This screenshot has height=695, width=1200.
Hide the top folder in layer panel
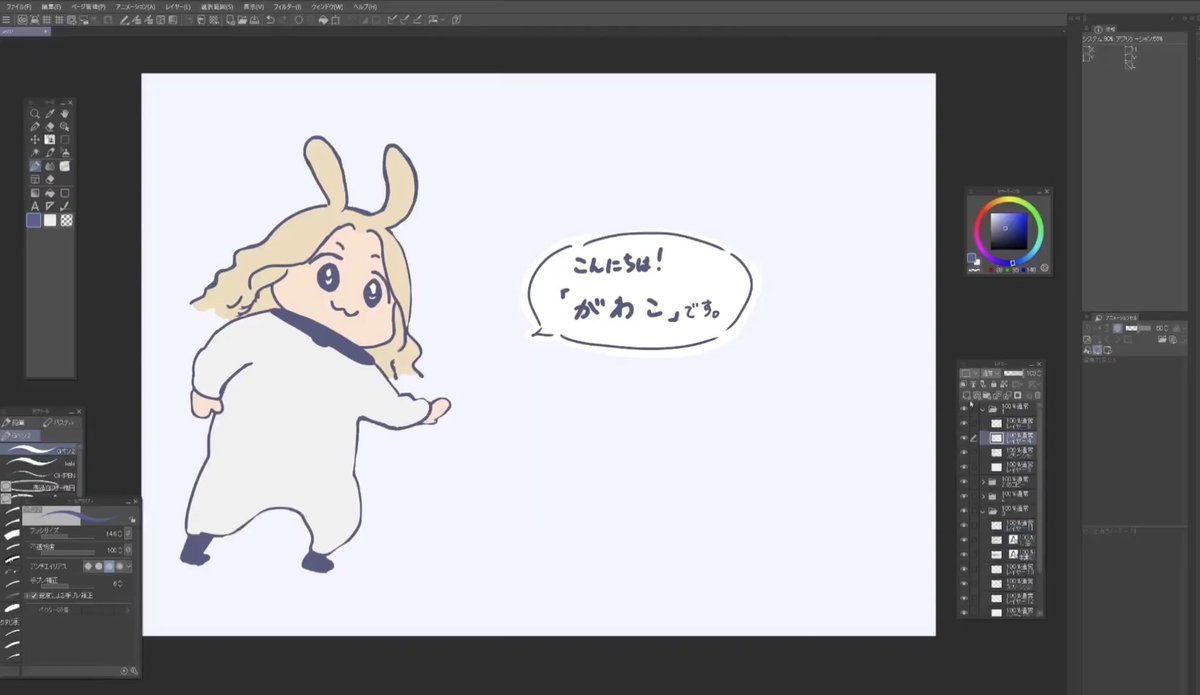(x=964, y=409)
